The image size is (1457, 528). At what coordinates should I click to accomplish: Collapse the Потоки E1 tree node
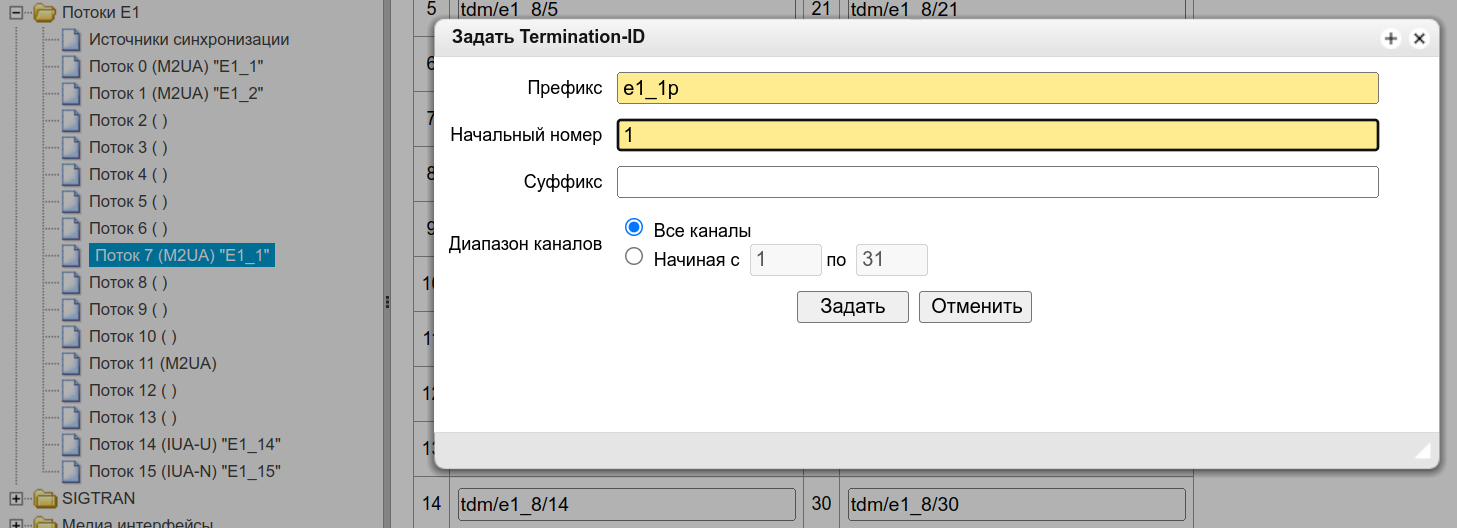point(16,13)
